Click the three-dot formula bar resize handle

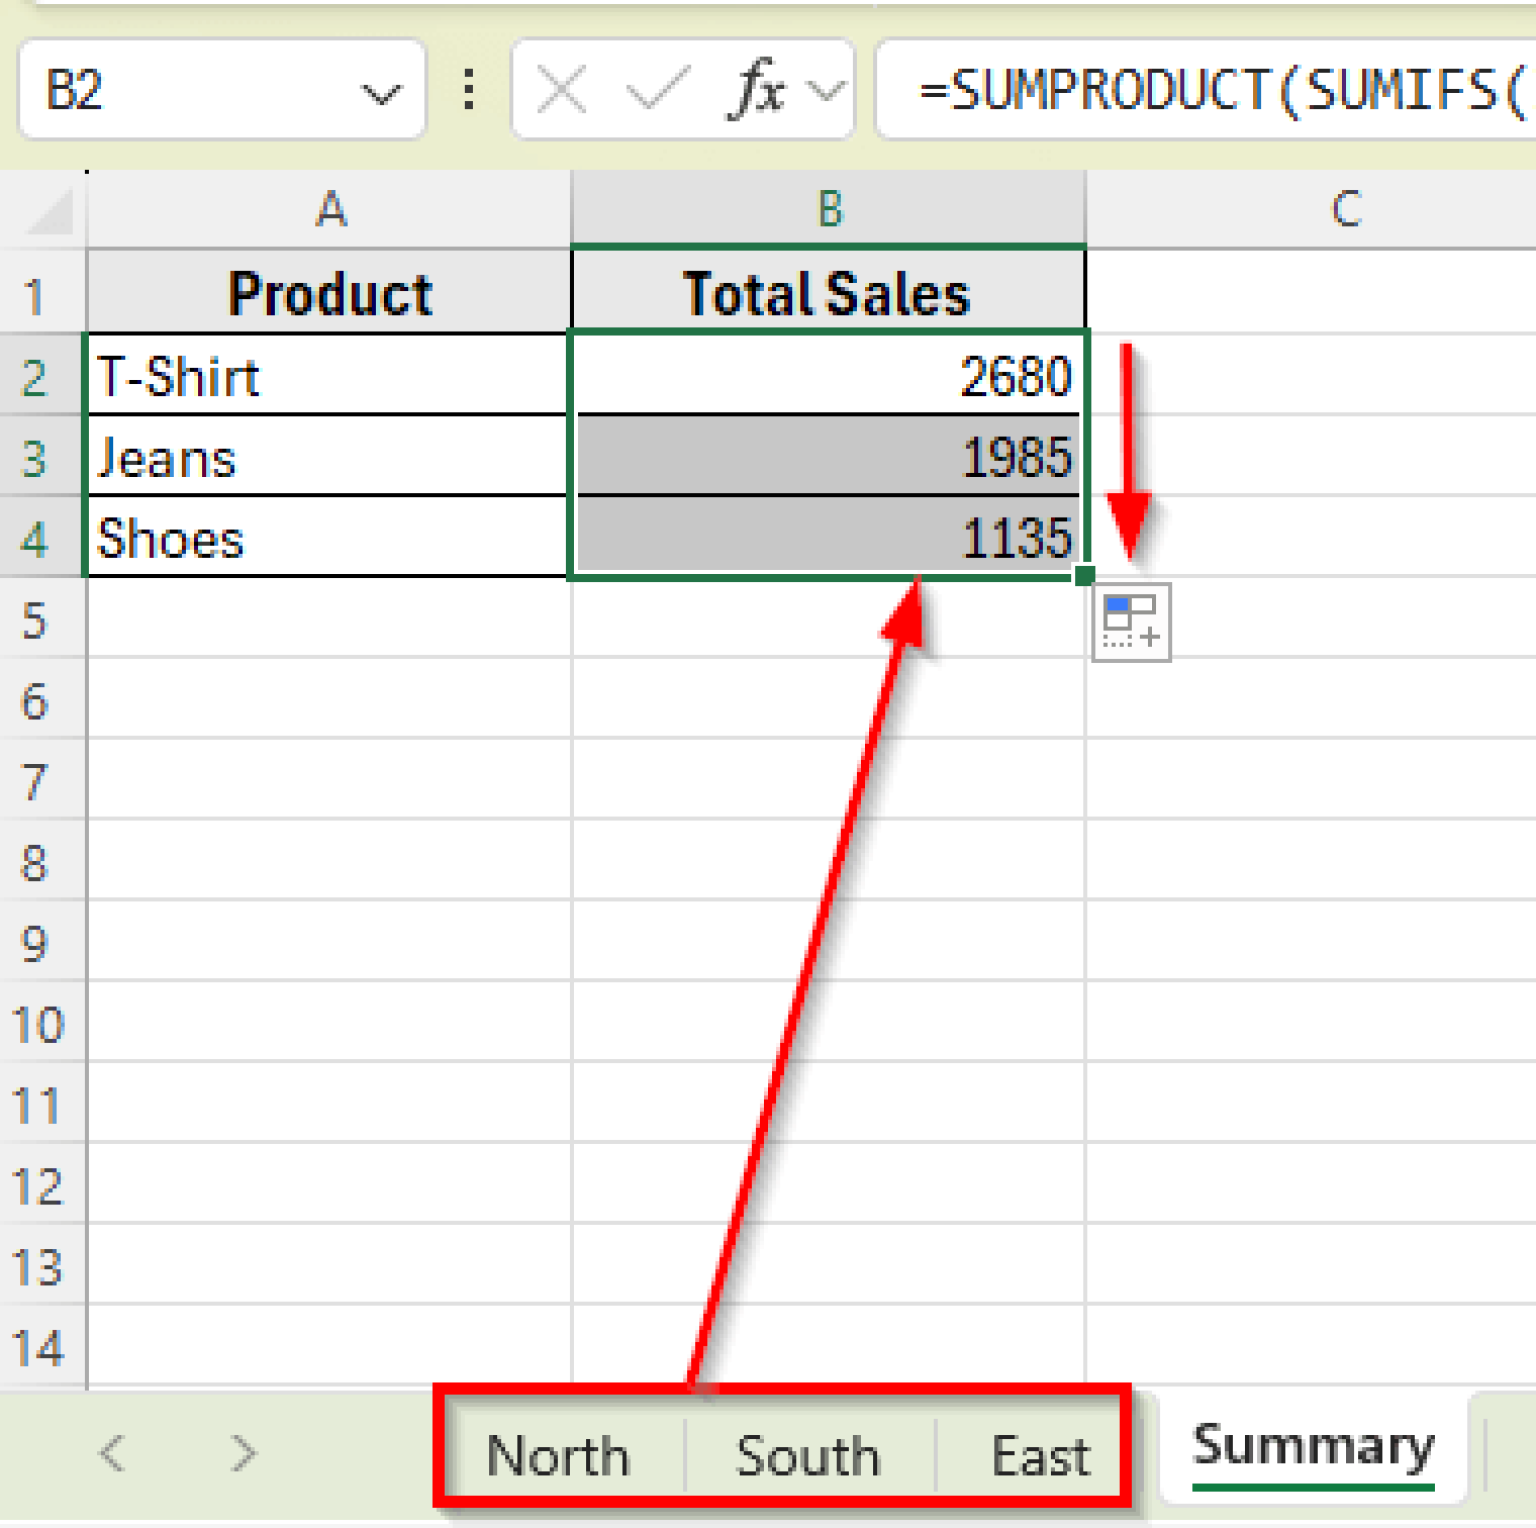tap(468, 90)
